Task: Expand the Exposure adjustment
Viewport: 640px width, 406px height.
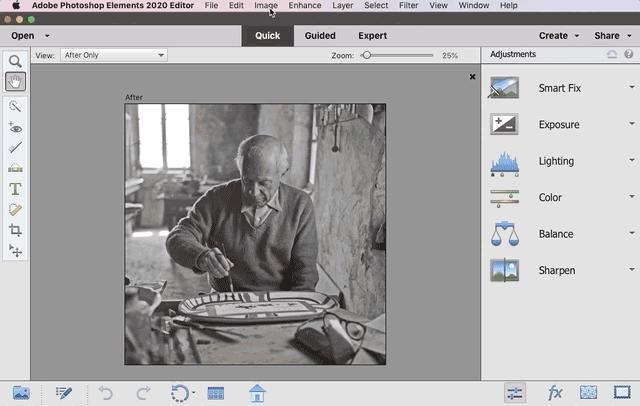Action: coord(631,123)
